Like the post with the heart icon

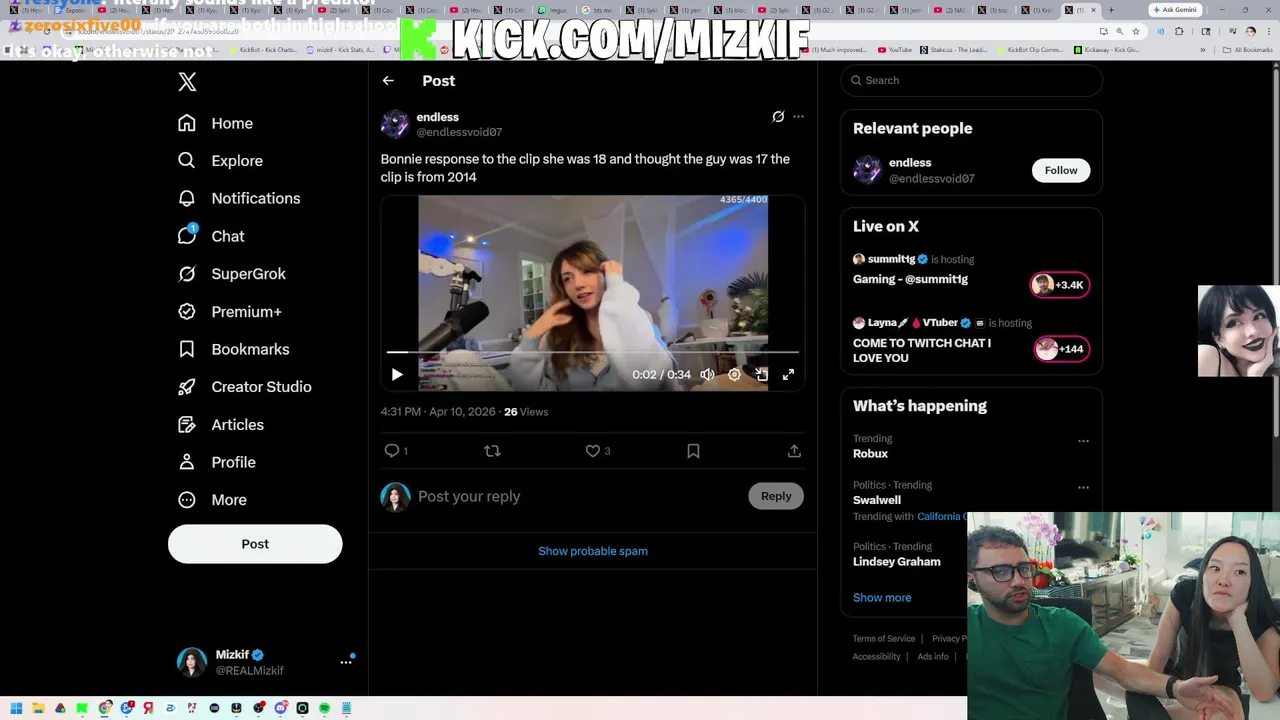pos(593,451)
